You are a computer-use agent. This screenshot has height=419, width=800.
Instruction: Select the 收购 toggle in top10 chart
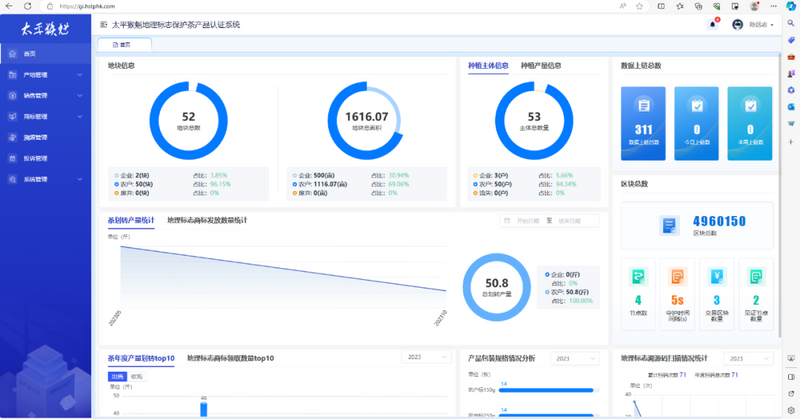(136, 376)
